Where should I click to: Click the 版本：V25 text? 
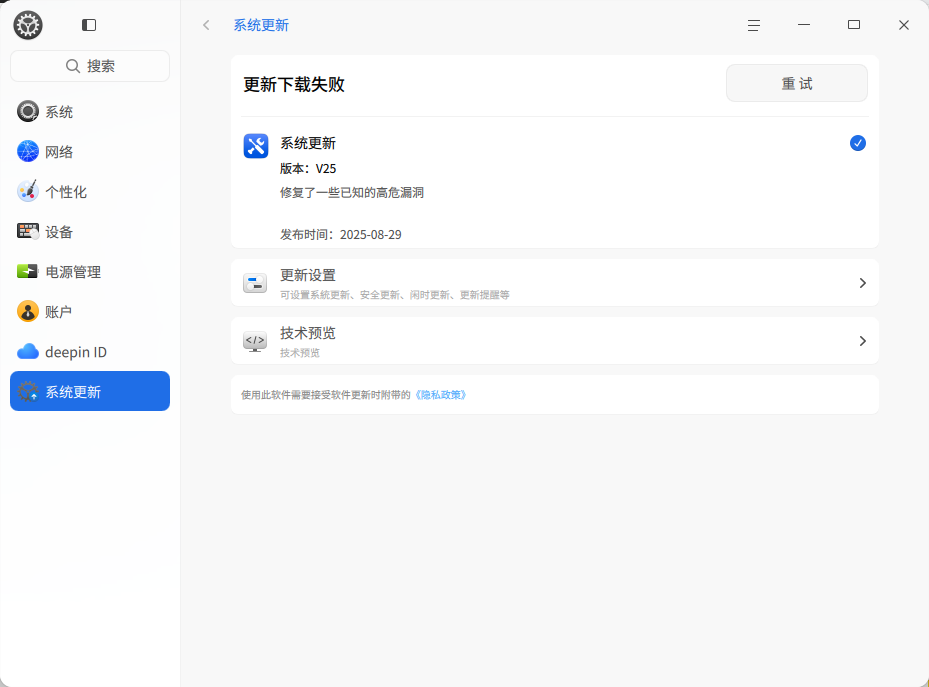coord(308,169)
